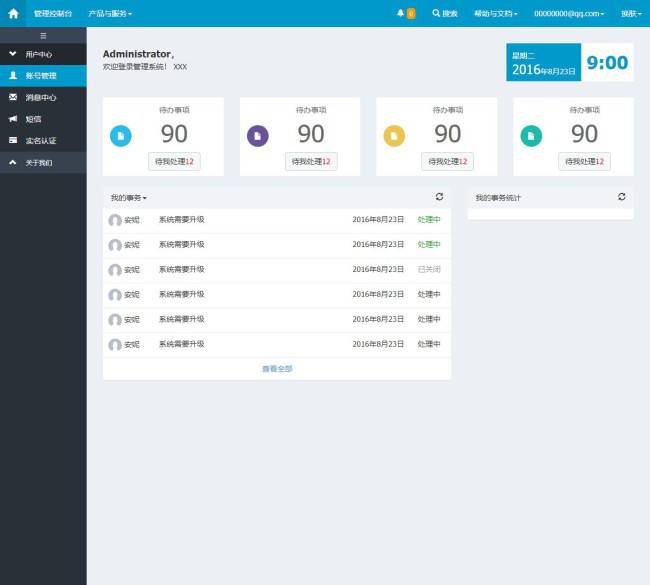The image size is (650, 585).
Task: Select 短信 in the sidebar
Action: click(43, 119)
